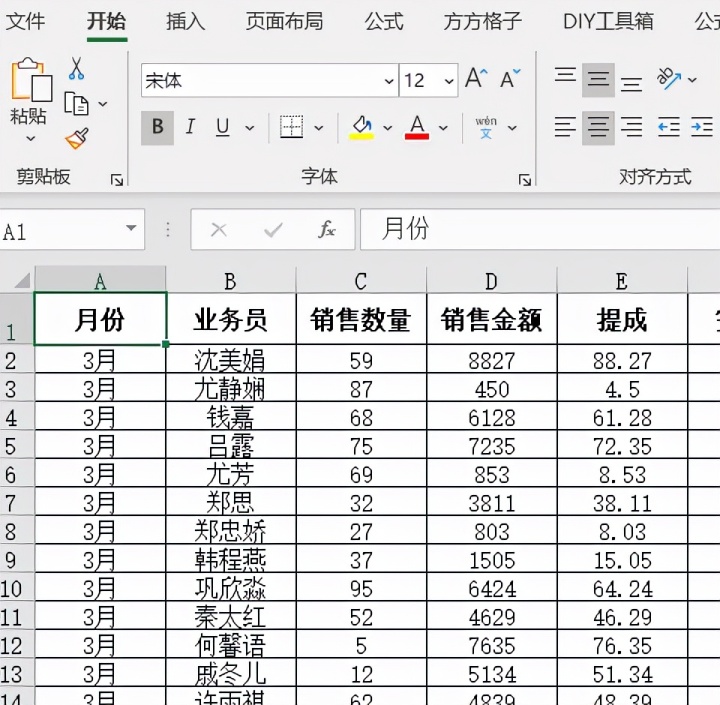Expand text orientation dropdown arrow

pyautogui.click(x=692, y=80)
